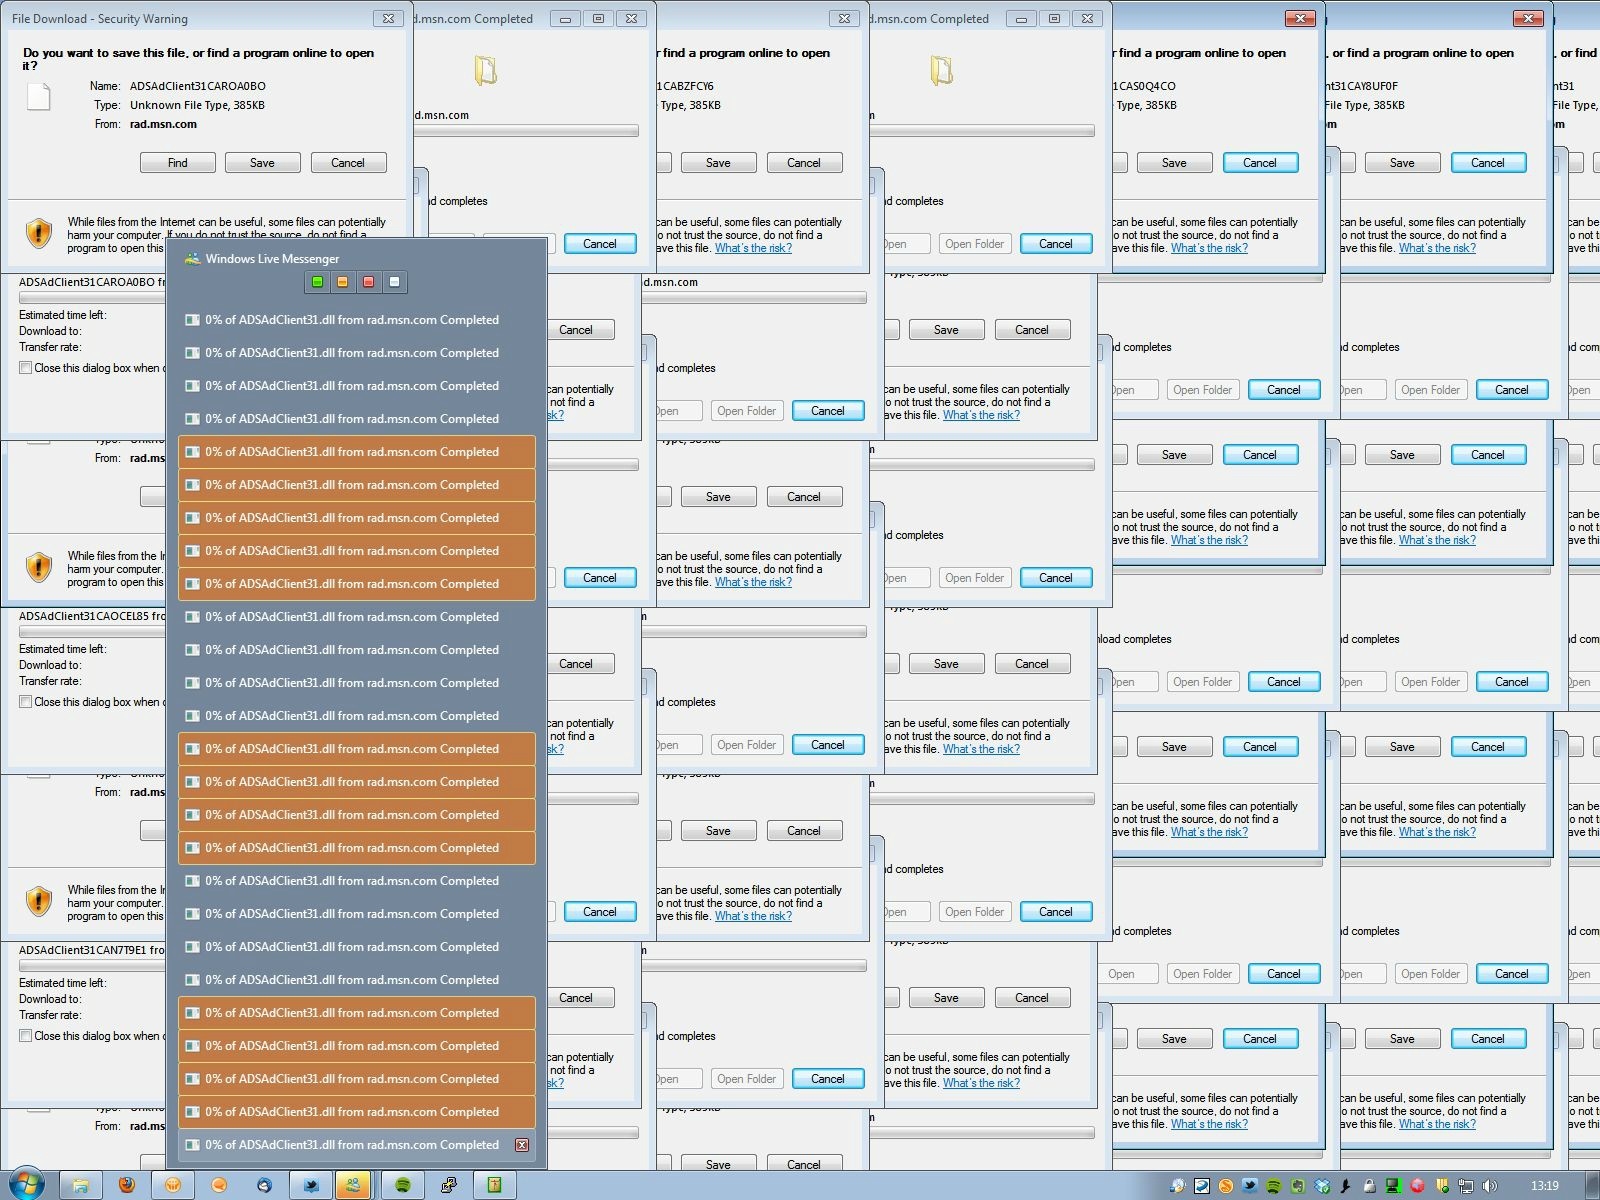Click the file name 'ADSAdClient31CAROA0BO' in the Name field
This screenshot has width=1600, height=1200.
198,86
